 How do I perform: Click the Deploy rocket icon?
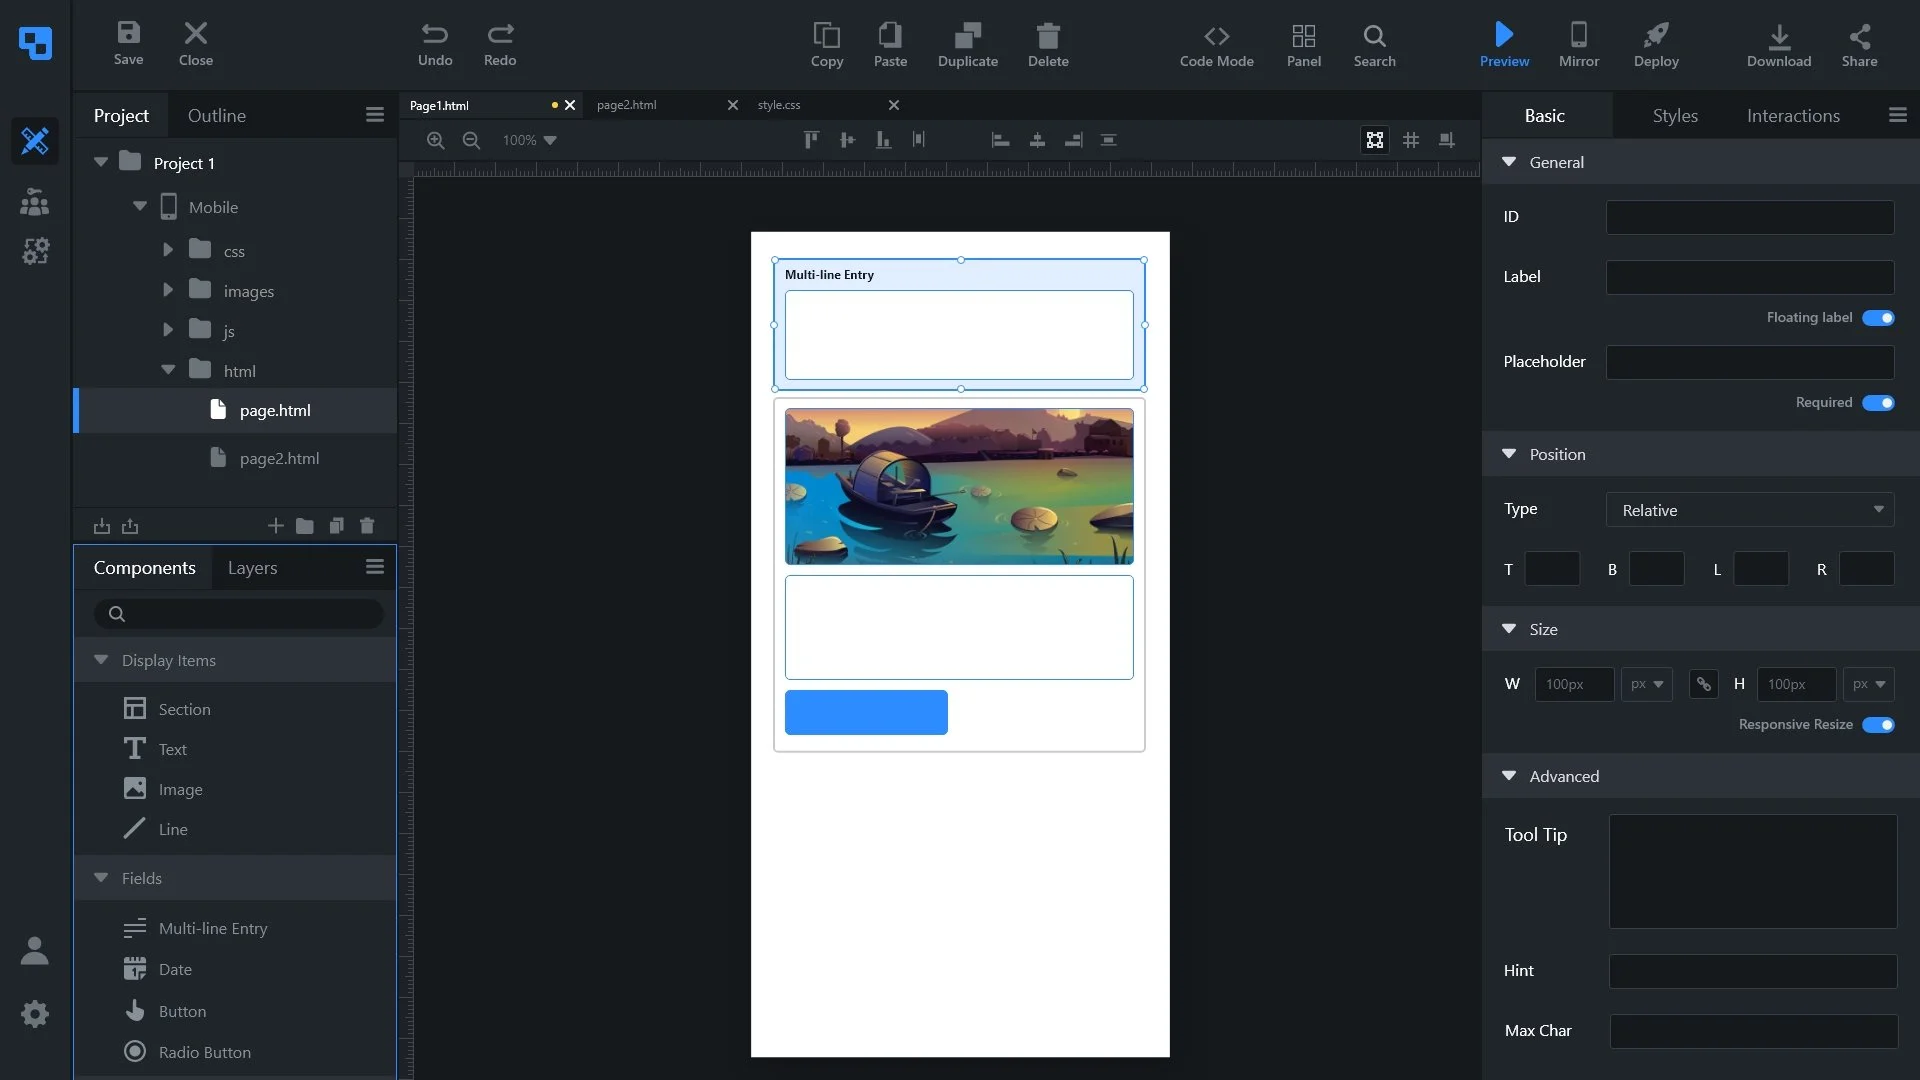pyautogui.click(x=1656, y=35)
